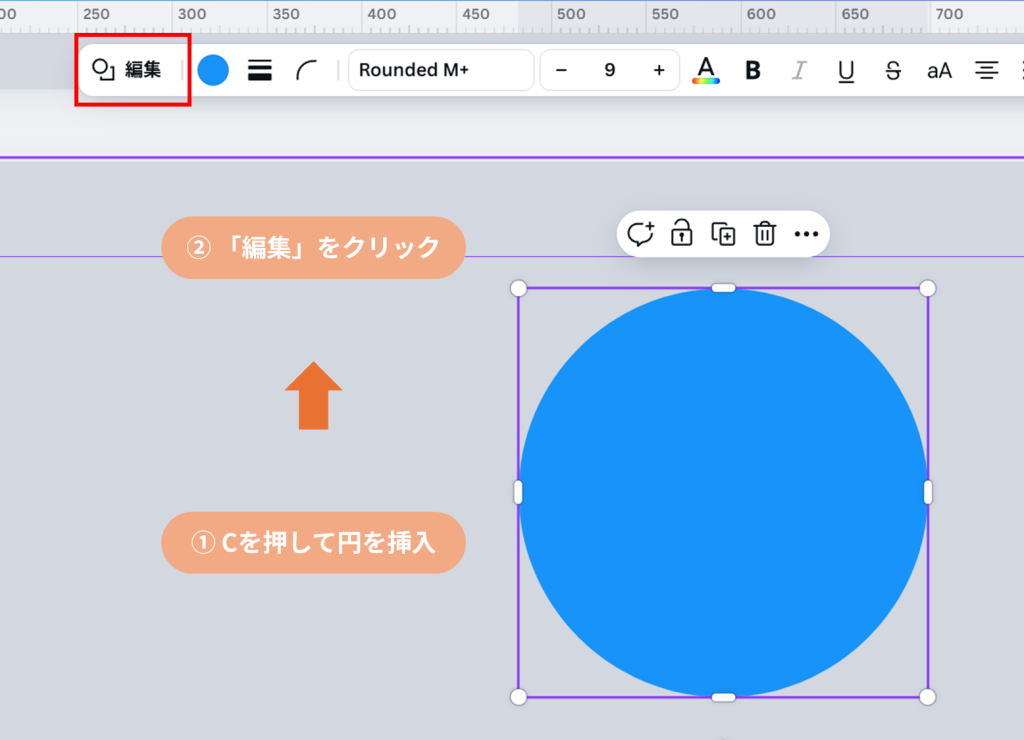Lock the selected circle

(x=682, y=234)
